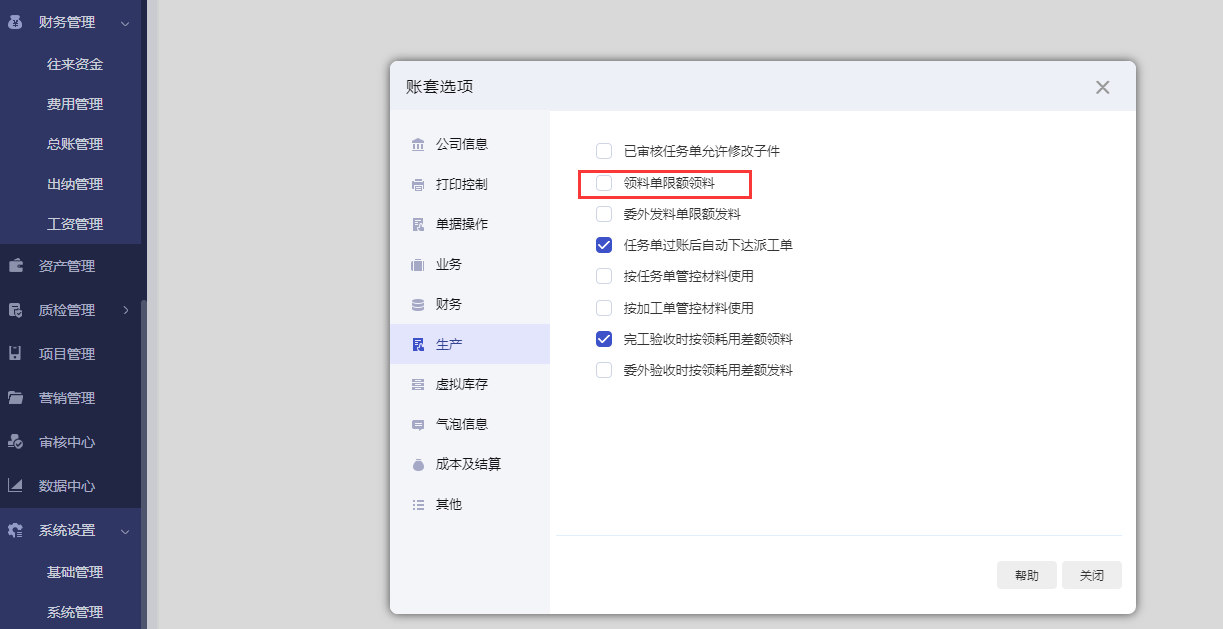This screenshot has width=1223, height=629.
Task: Click the 帮助 button
Action: 1027,575
